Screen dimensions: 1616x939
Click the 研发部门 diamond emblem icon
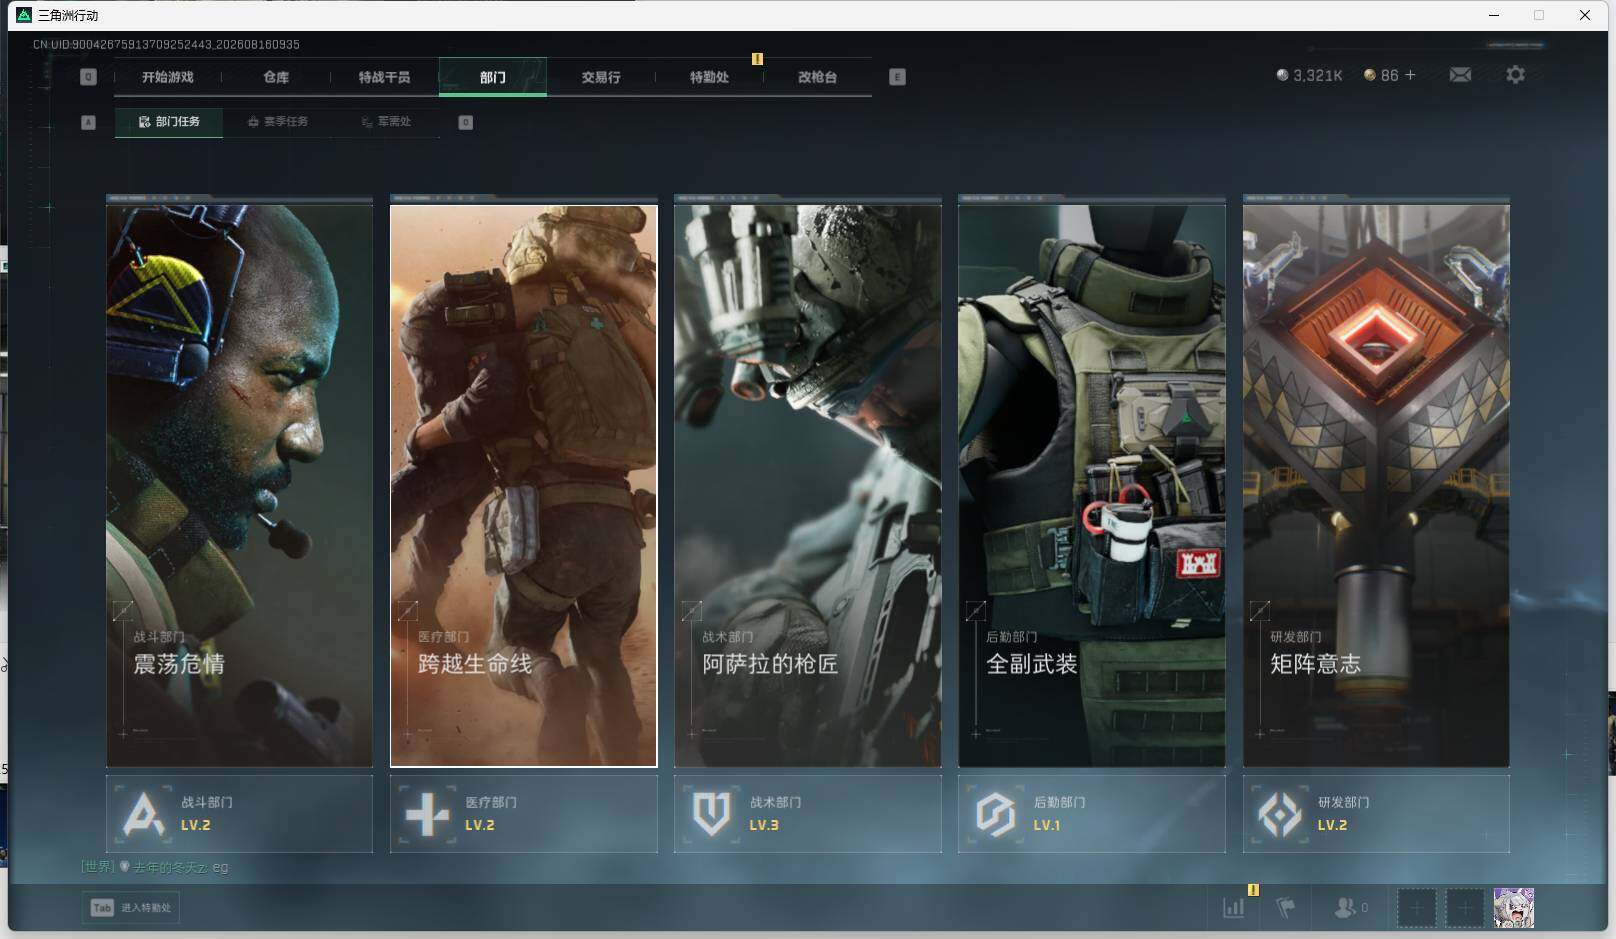[1279, 814]
